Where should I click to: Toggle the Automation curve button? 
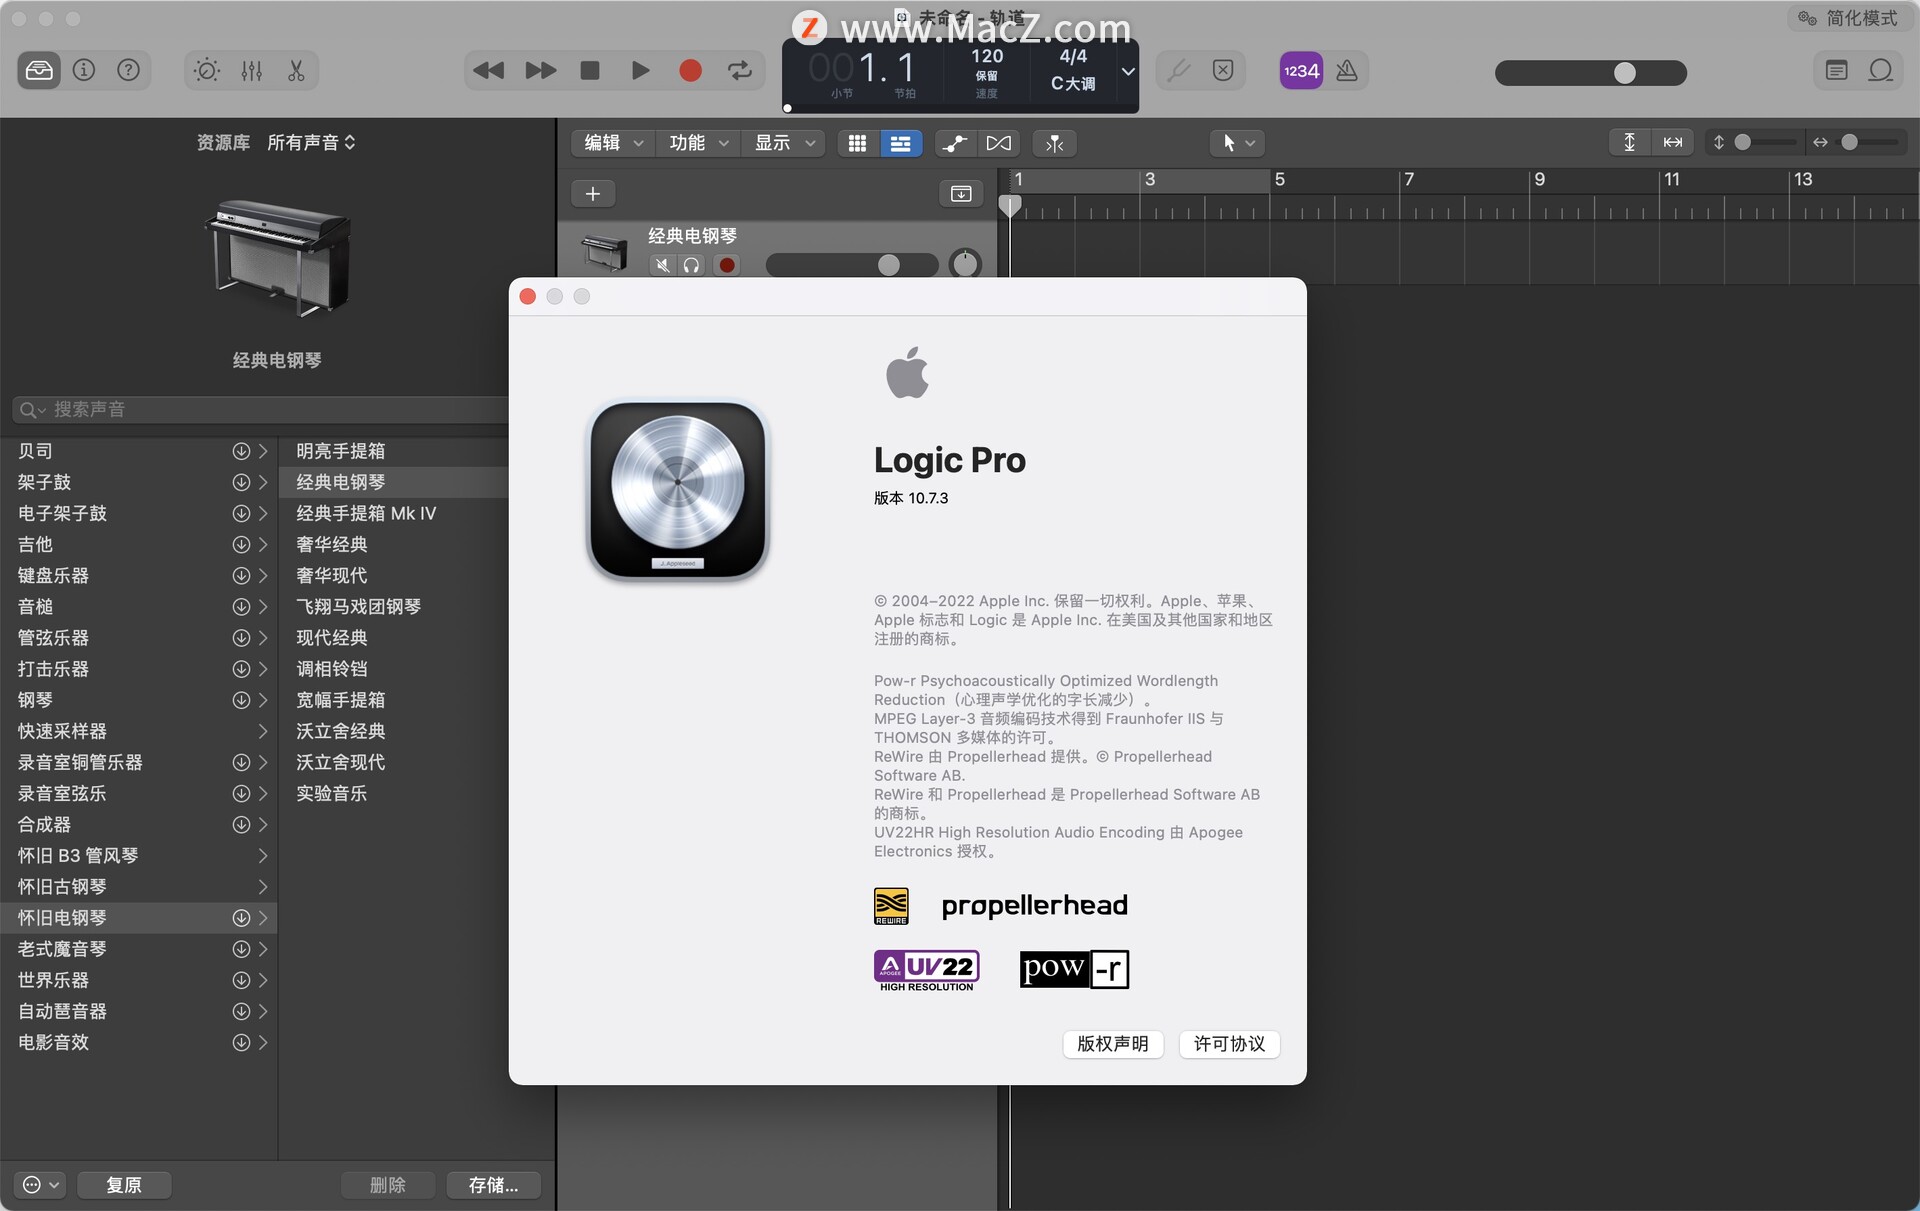(955, 143)
